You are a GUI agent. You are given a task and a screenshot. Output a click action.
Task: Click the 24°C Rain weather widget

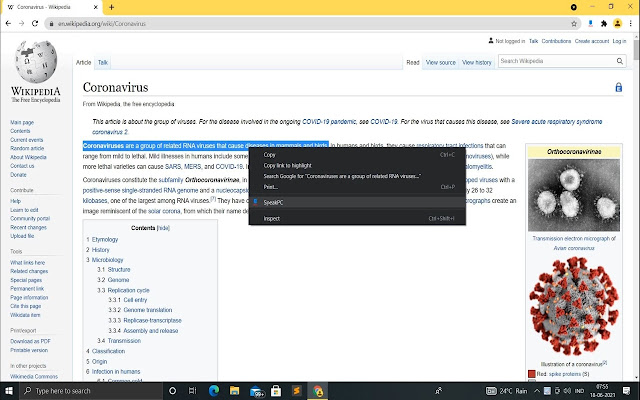507,391
